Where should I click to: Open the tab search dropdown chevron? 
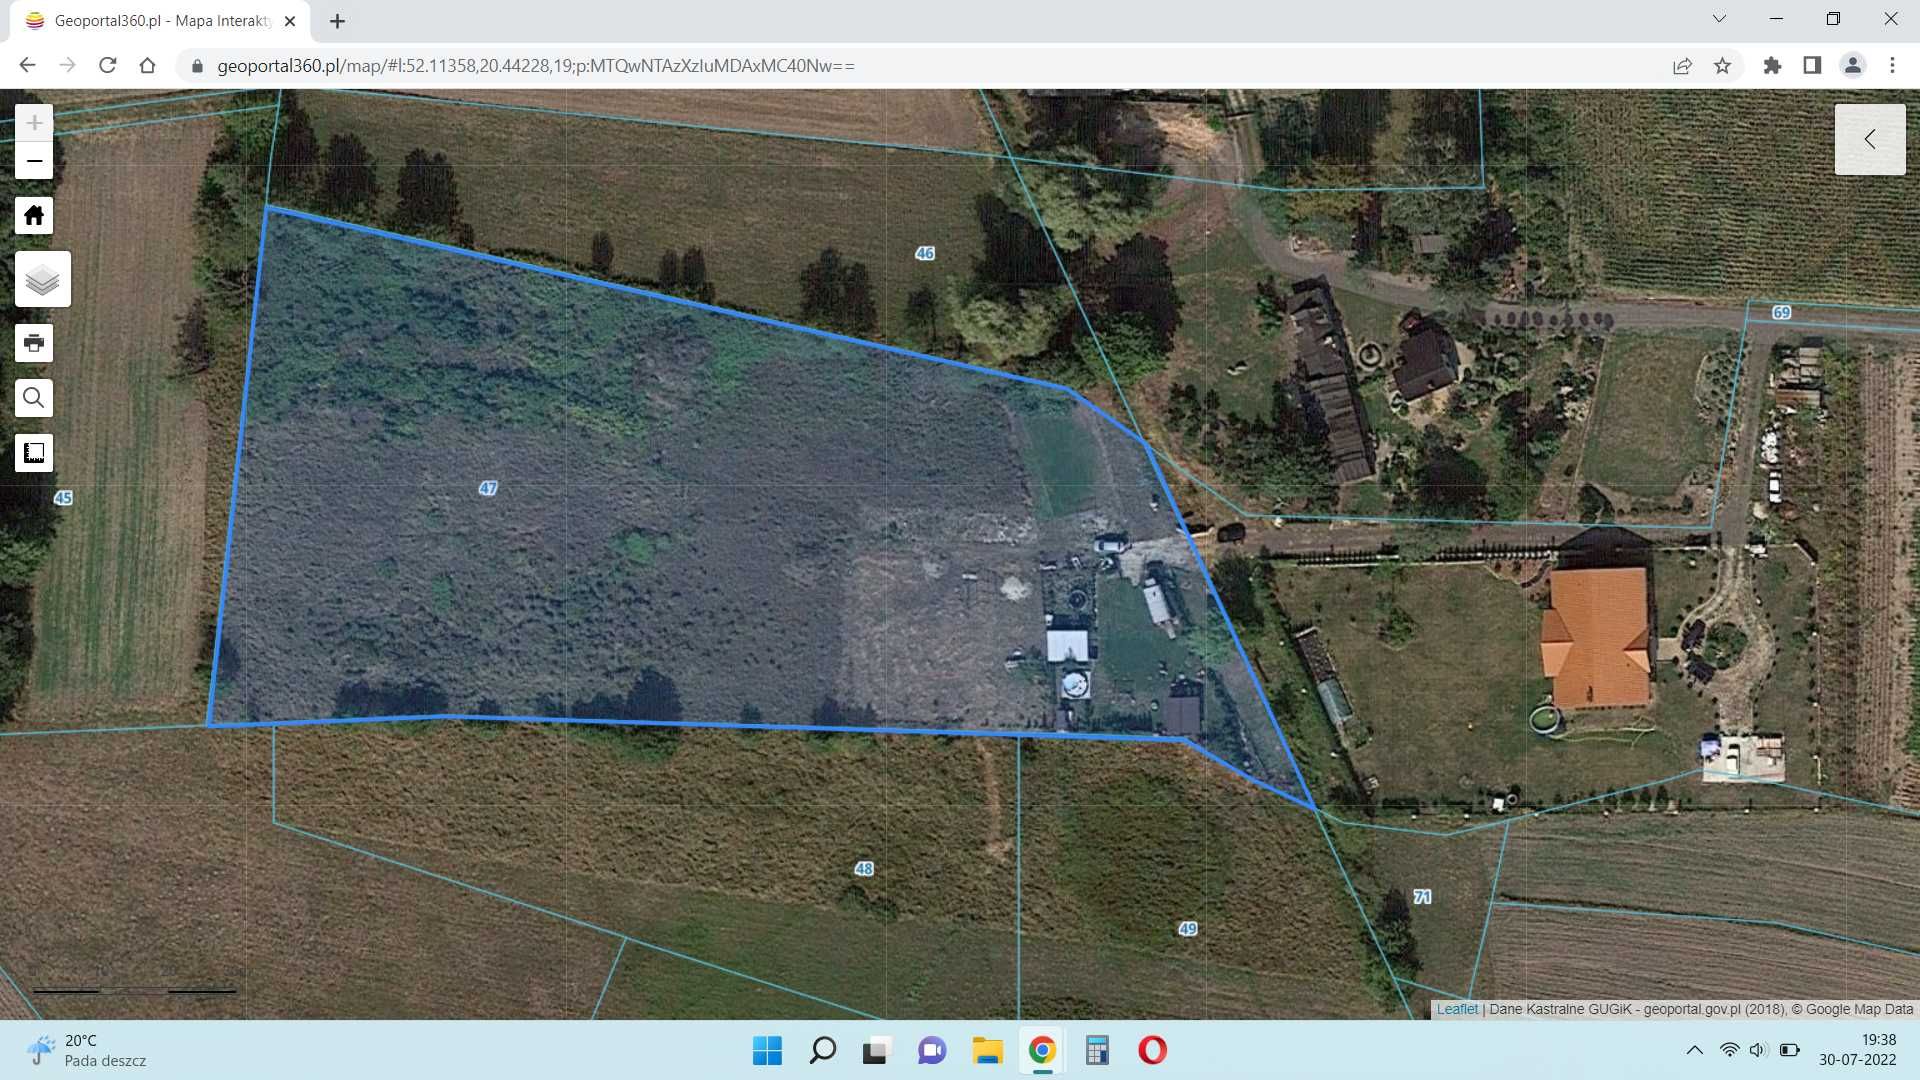1719,19
